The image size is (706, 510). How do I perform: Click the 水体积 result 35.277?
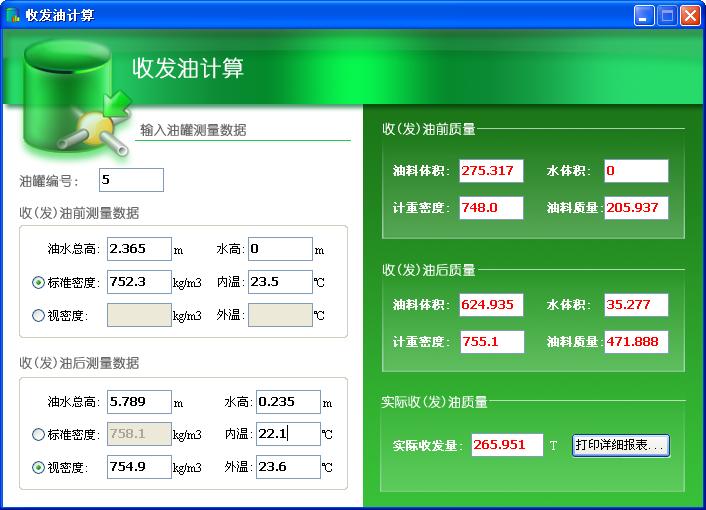pos(636,305)
